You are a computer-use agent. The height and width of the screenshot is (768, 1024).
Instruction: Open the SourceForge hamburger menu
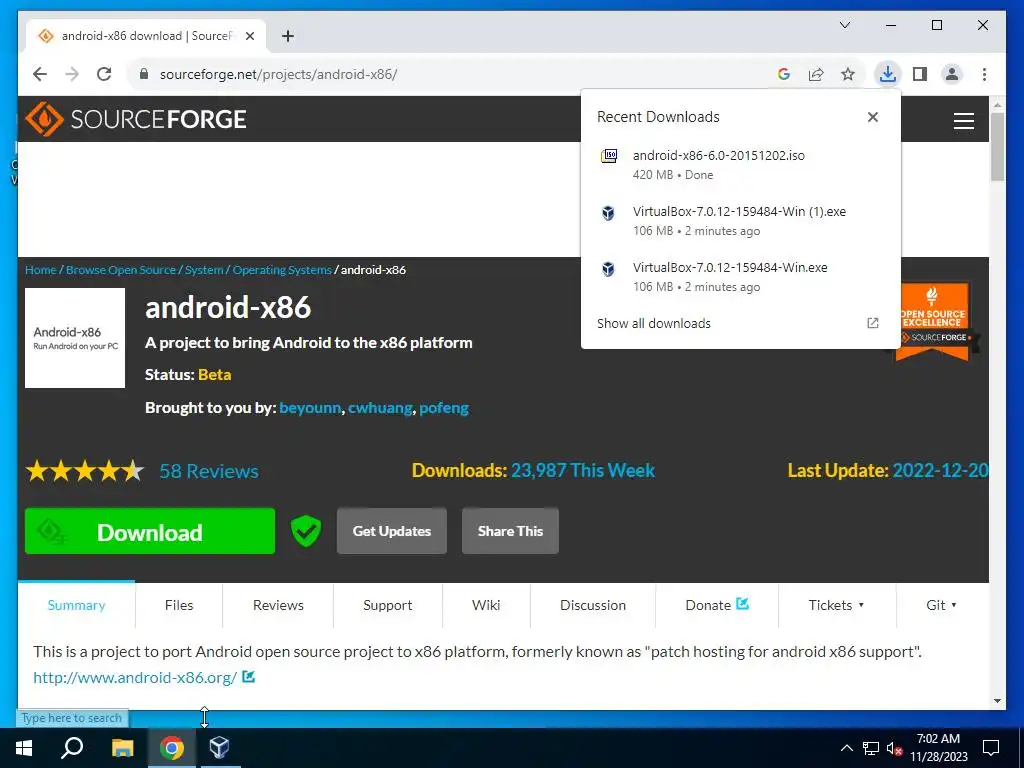point(963,121)
